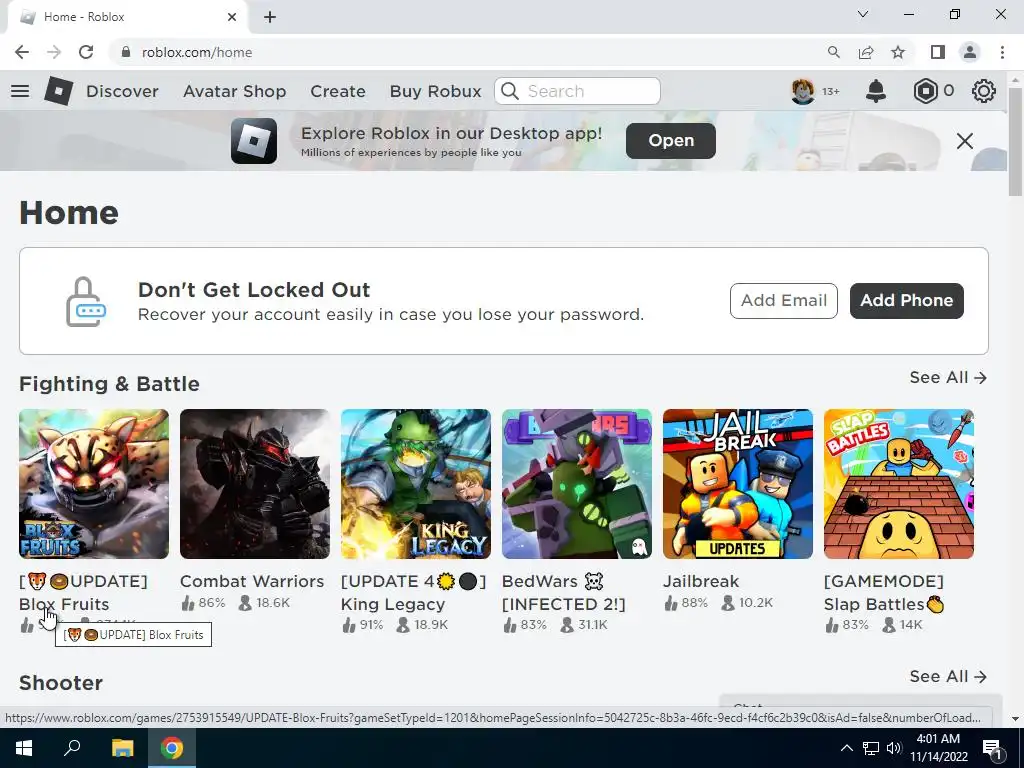Image resolution: width=1024 pixels, height=768 pixels.
Task: Click the BedWars [INFECTED 2!] title
Action: point(564,593)
